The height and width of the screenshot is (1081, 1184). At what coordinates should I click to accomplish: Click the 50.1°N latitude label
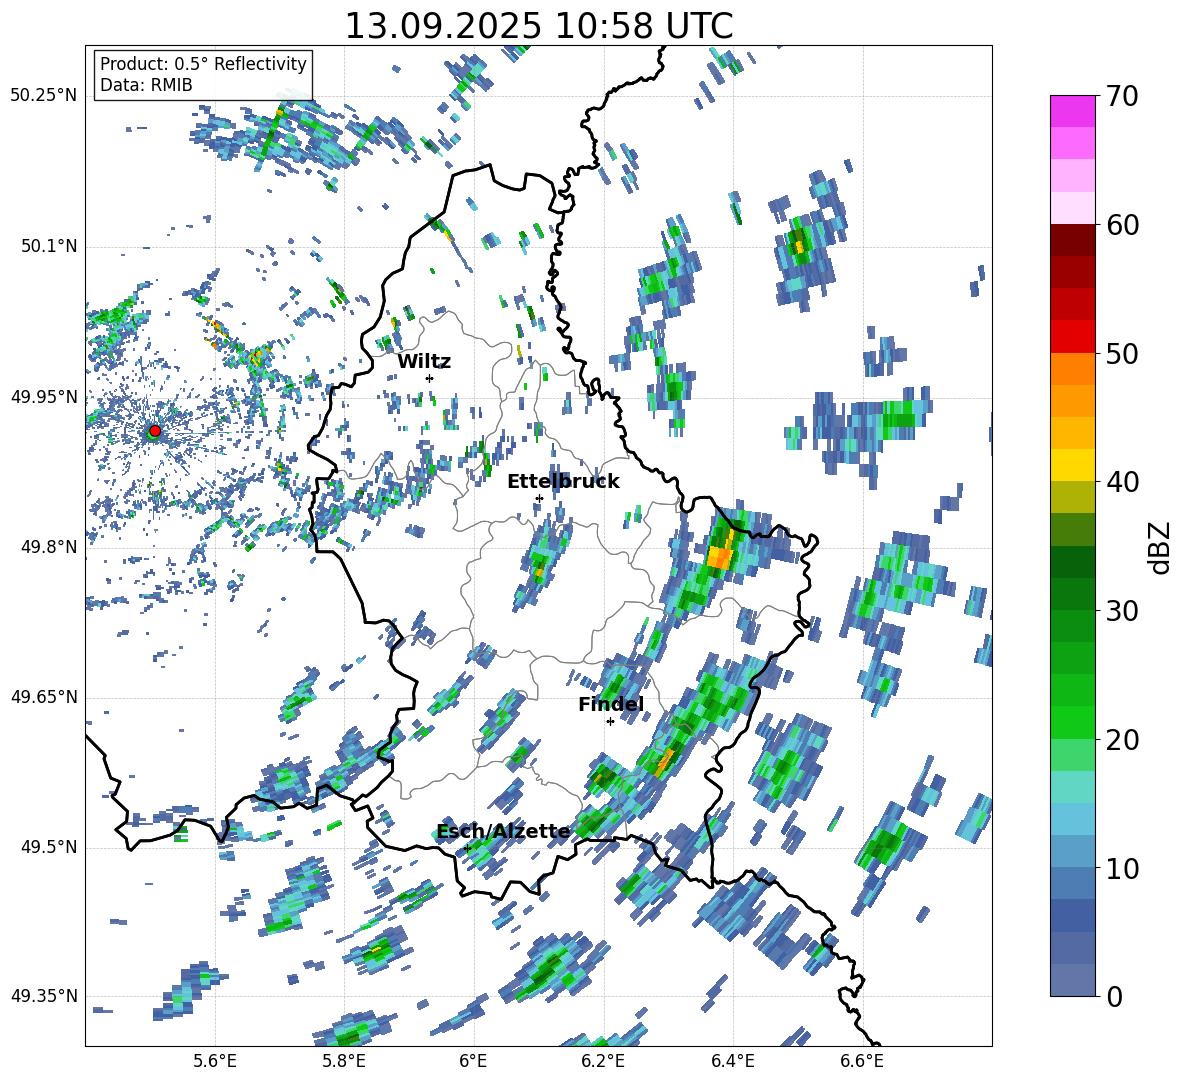click(49, 247)
